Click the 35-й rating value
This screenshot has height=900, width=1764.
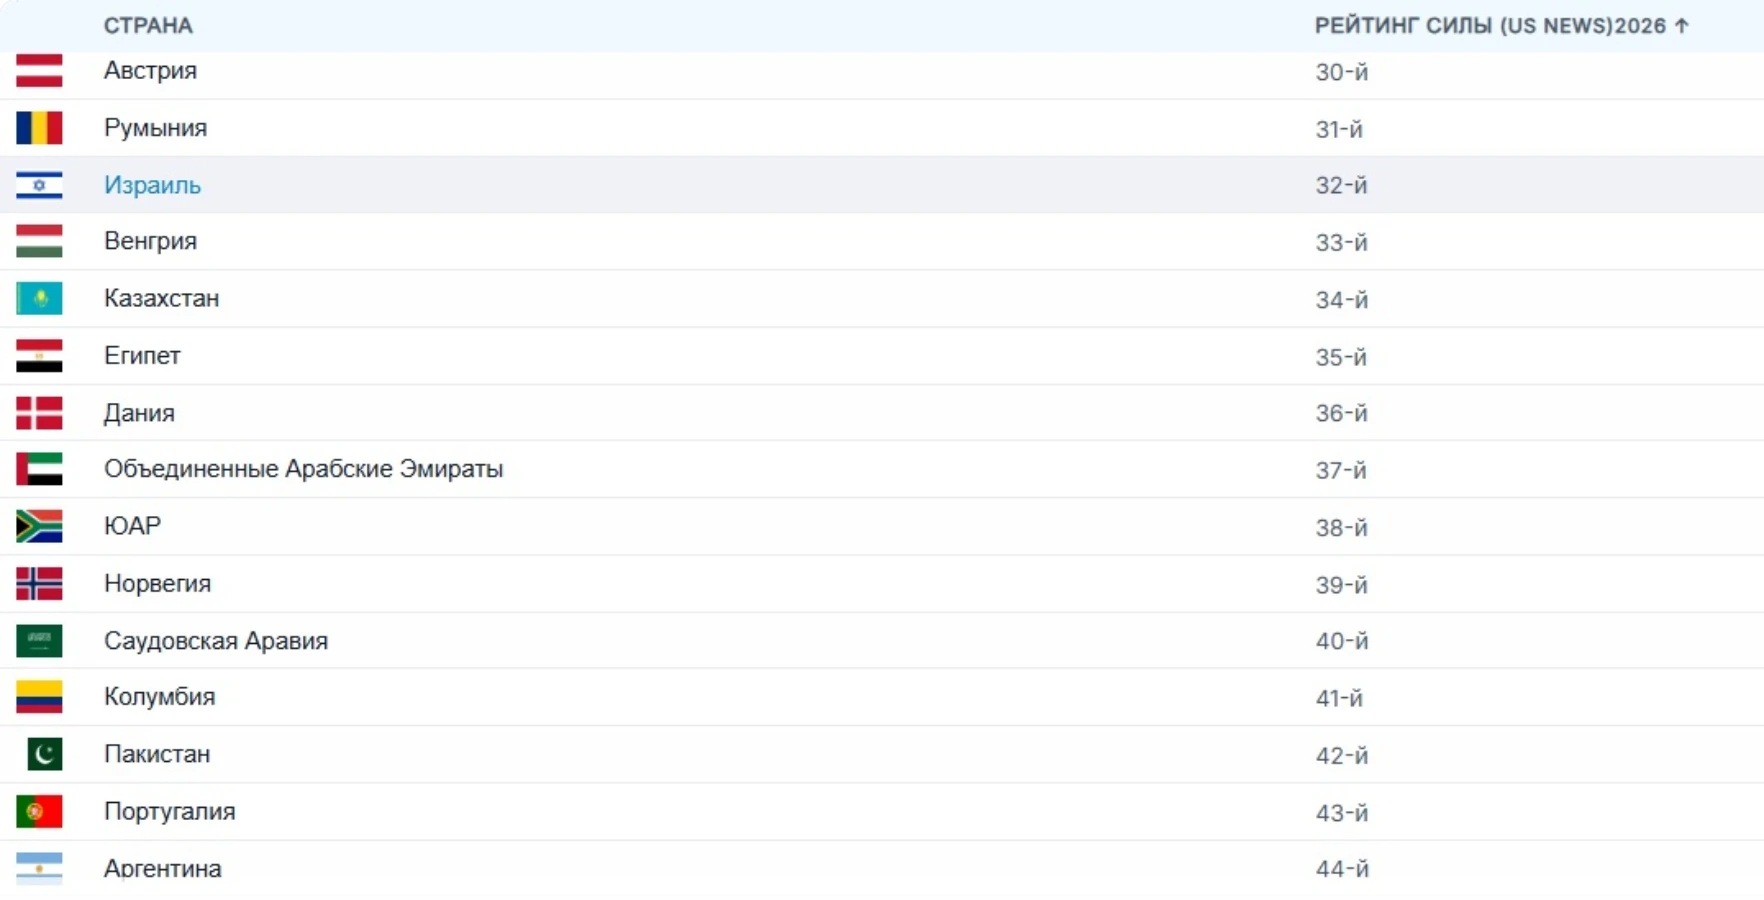(1341, 357)
